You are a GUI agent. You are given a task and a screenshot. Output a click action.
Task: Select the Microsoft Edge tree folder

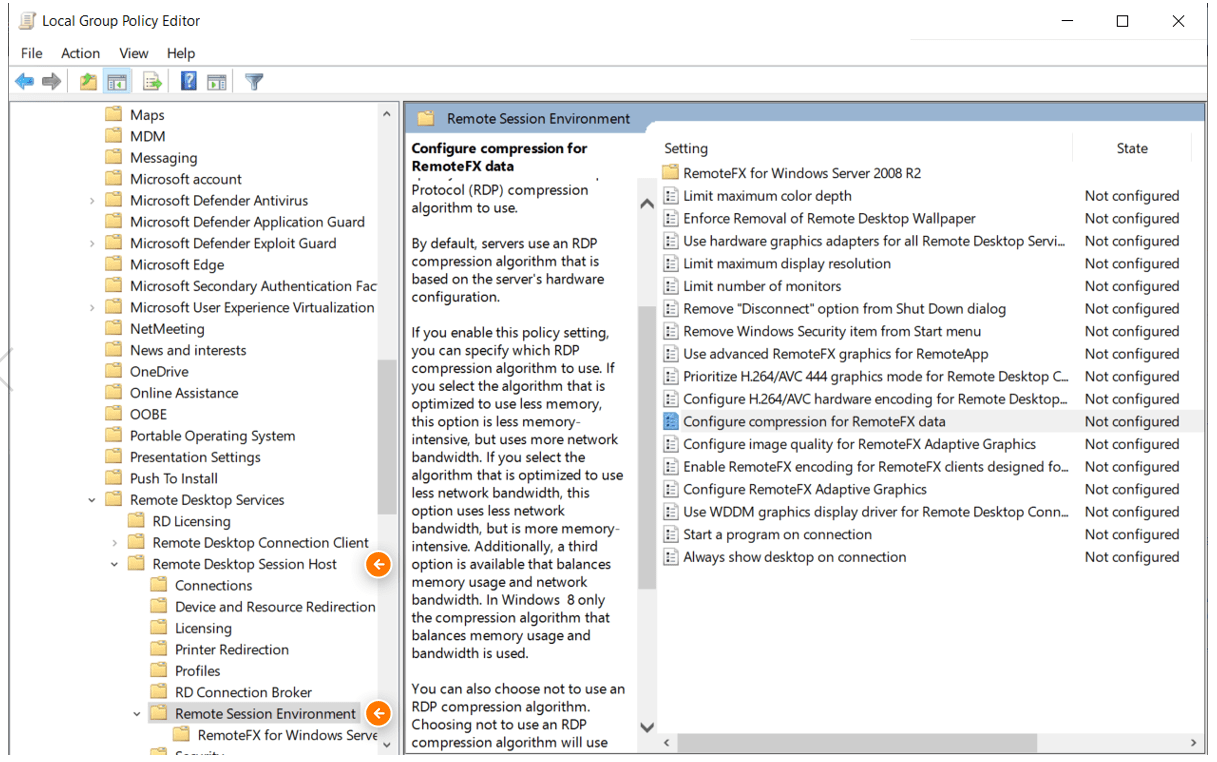pos(177,265)
